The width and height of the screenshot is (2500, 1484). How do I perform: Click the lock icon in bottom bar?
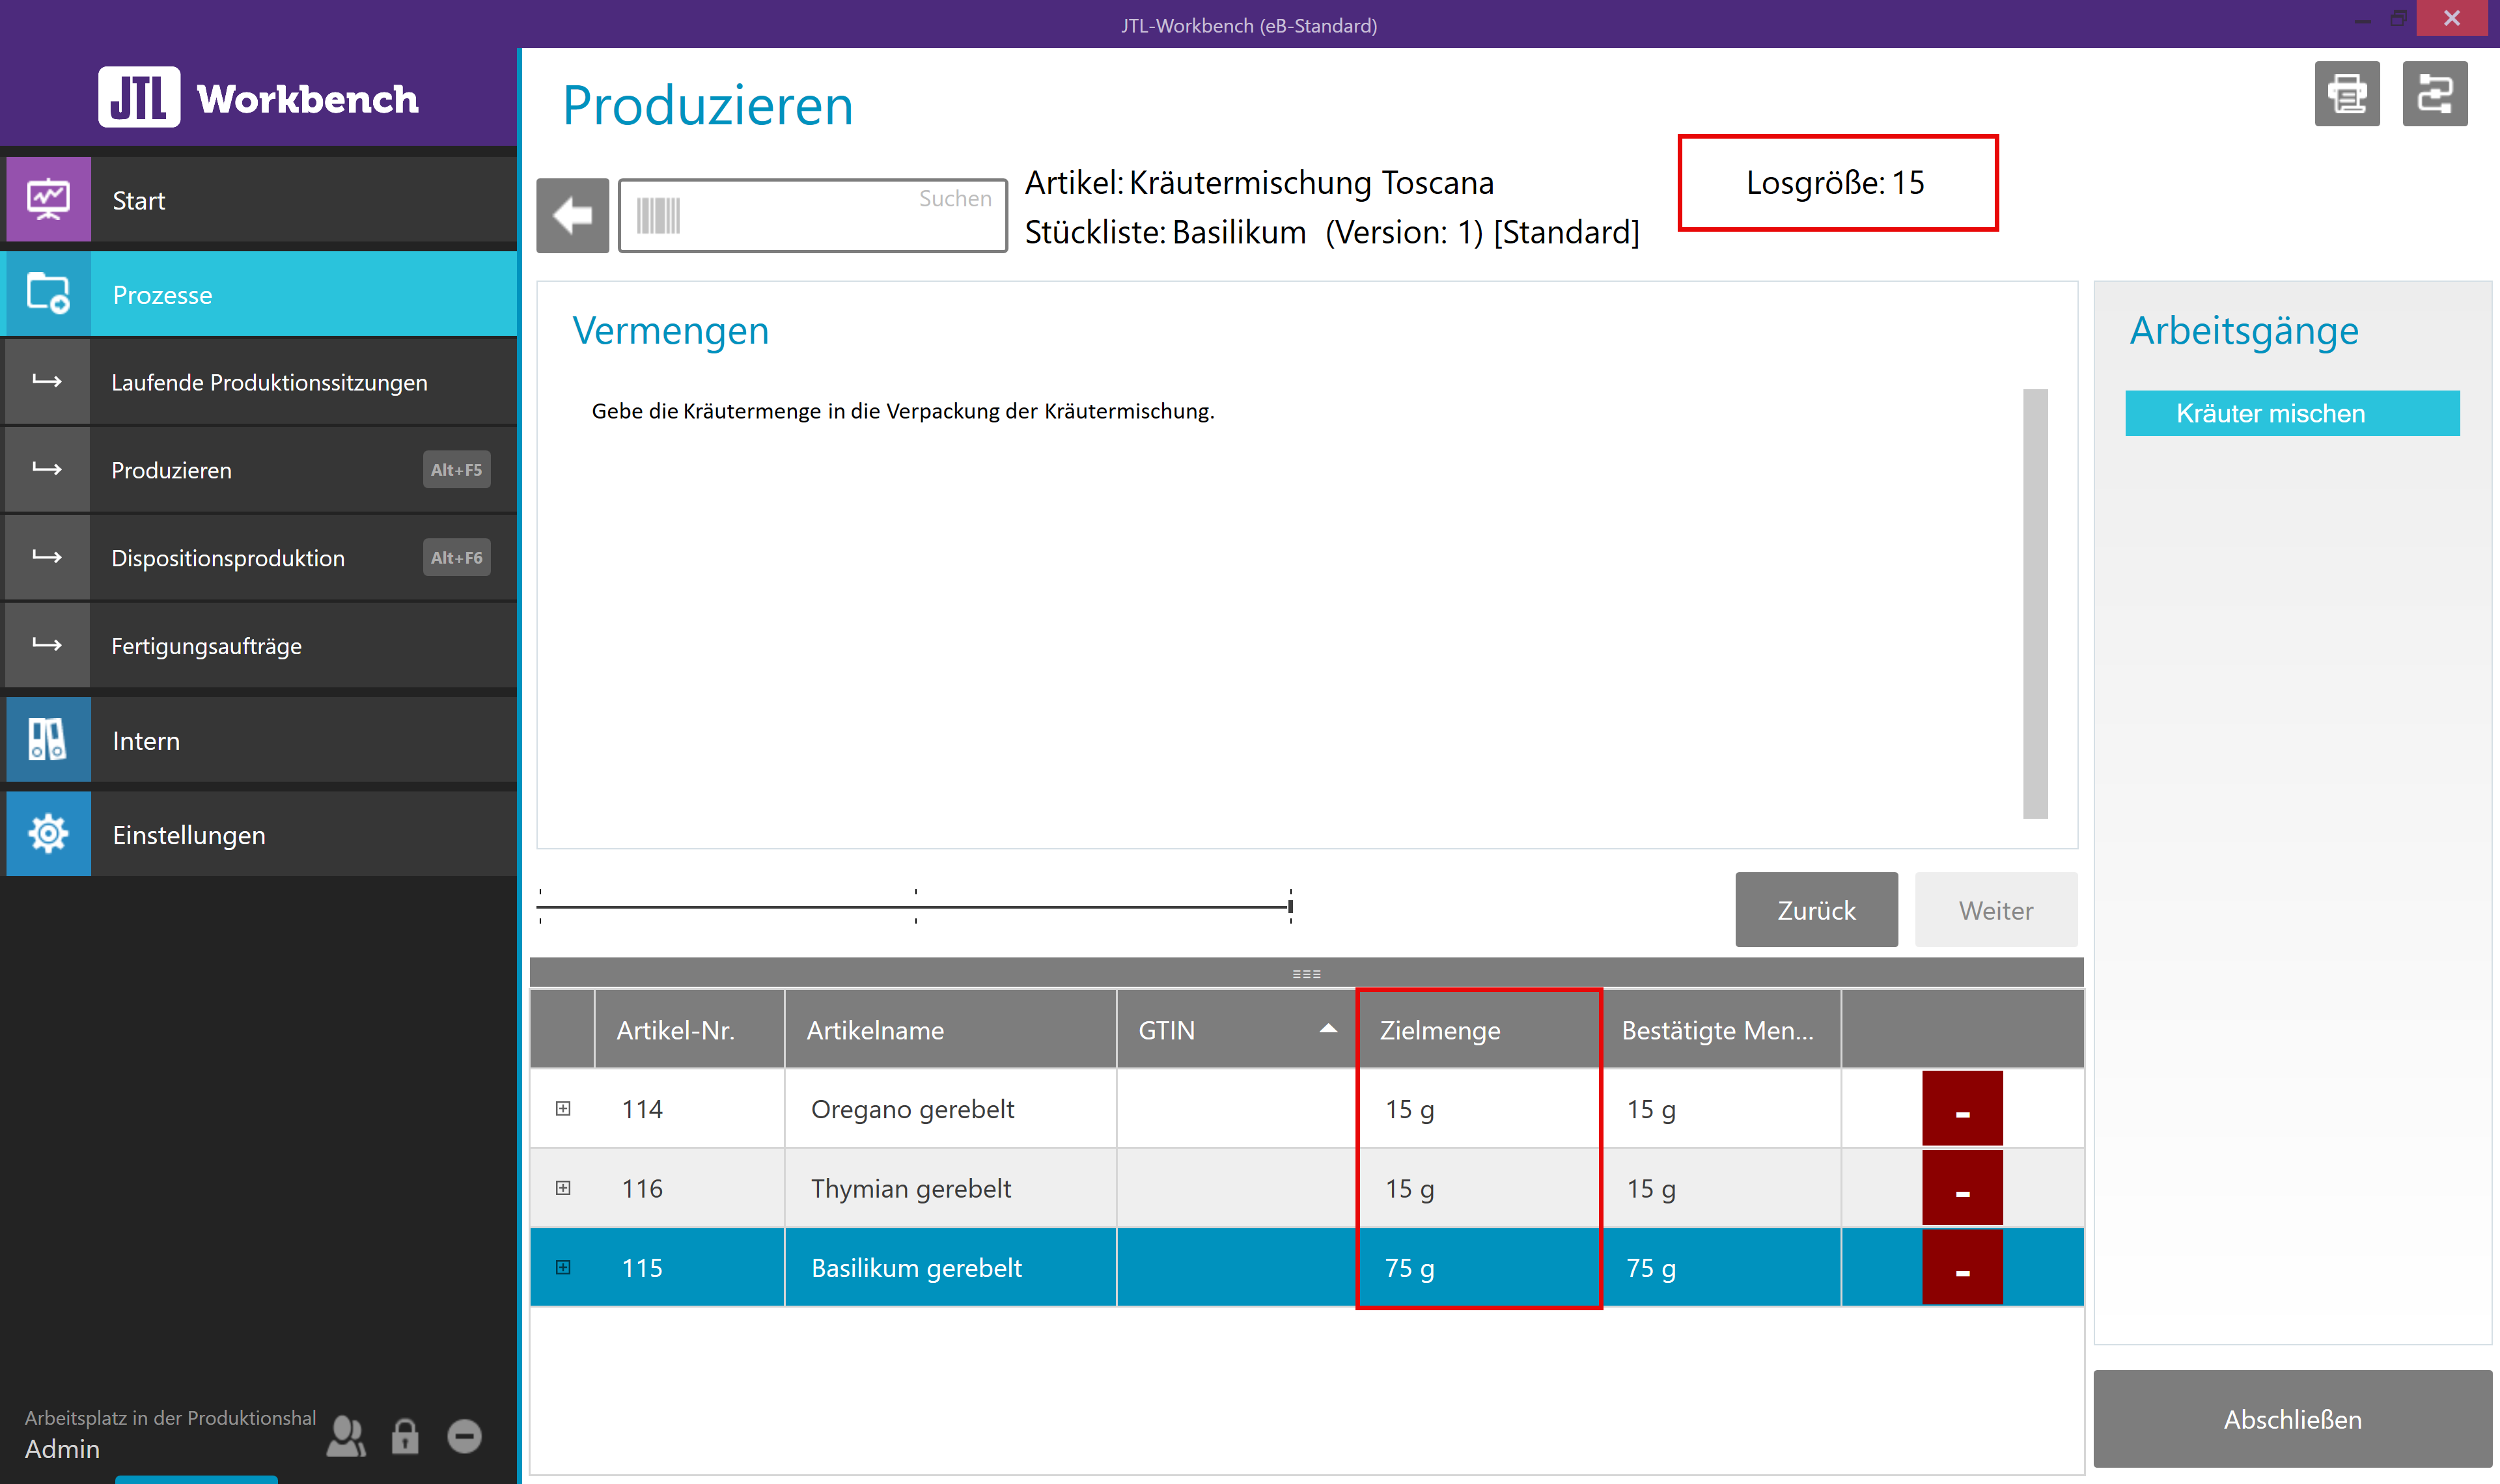coord(404,1436)
